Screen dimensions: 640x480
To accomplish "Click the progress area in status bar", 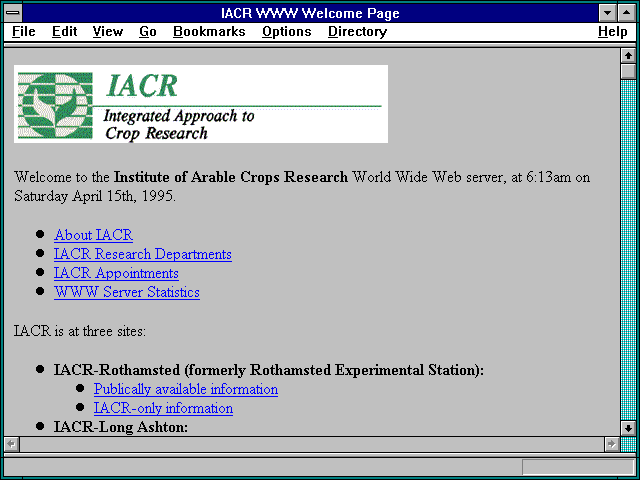I will [578, 467].
